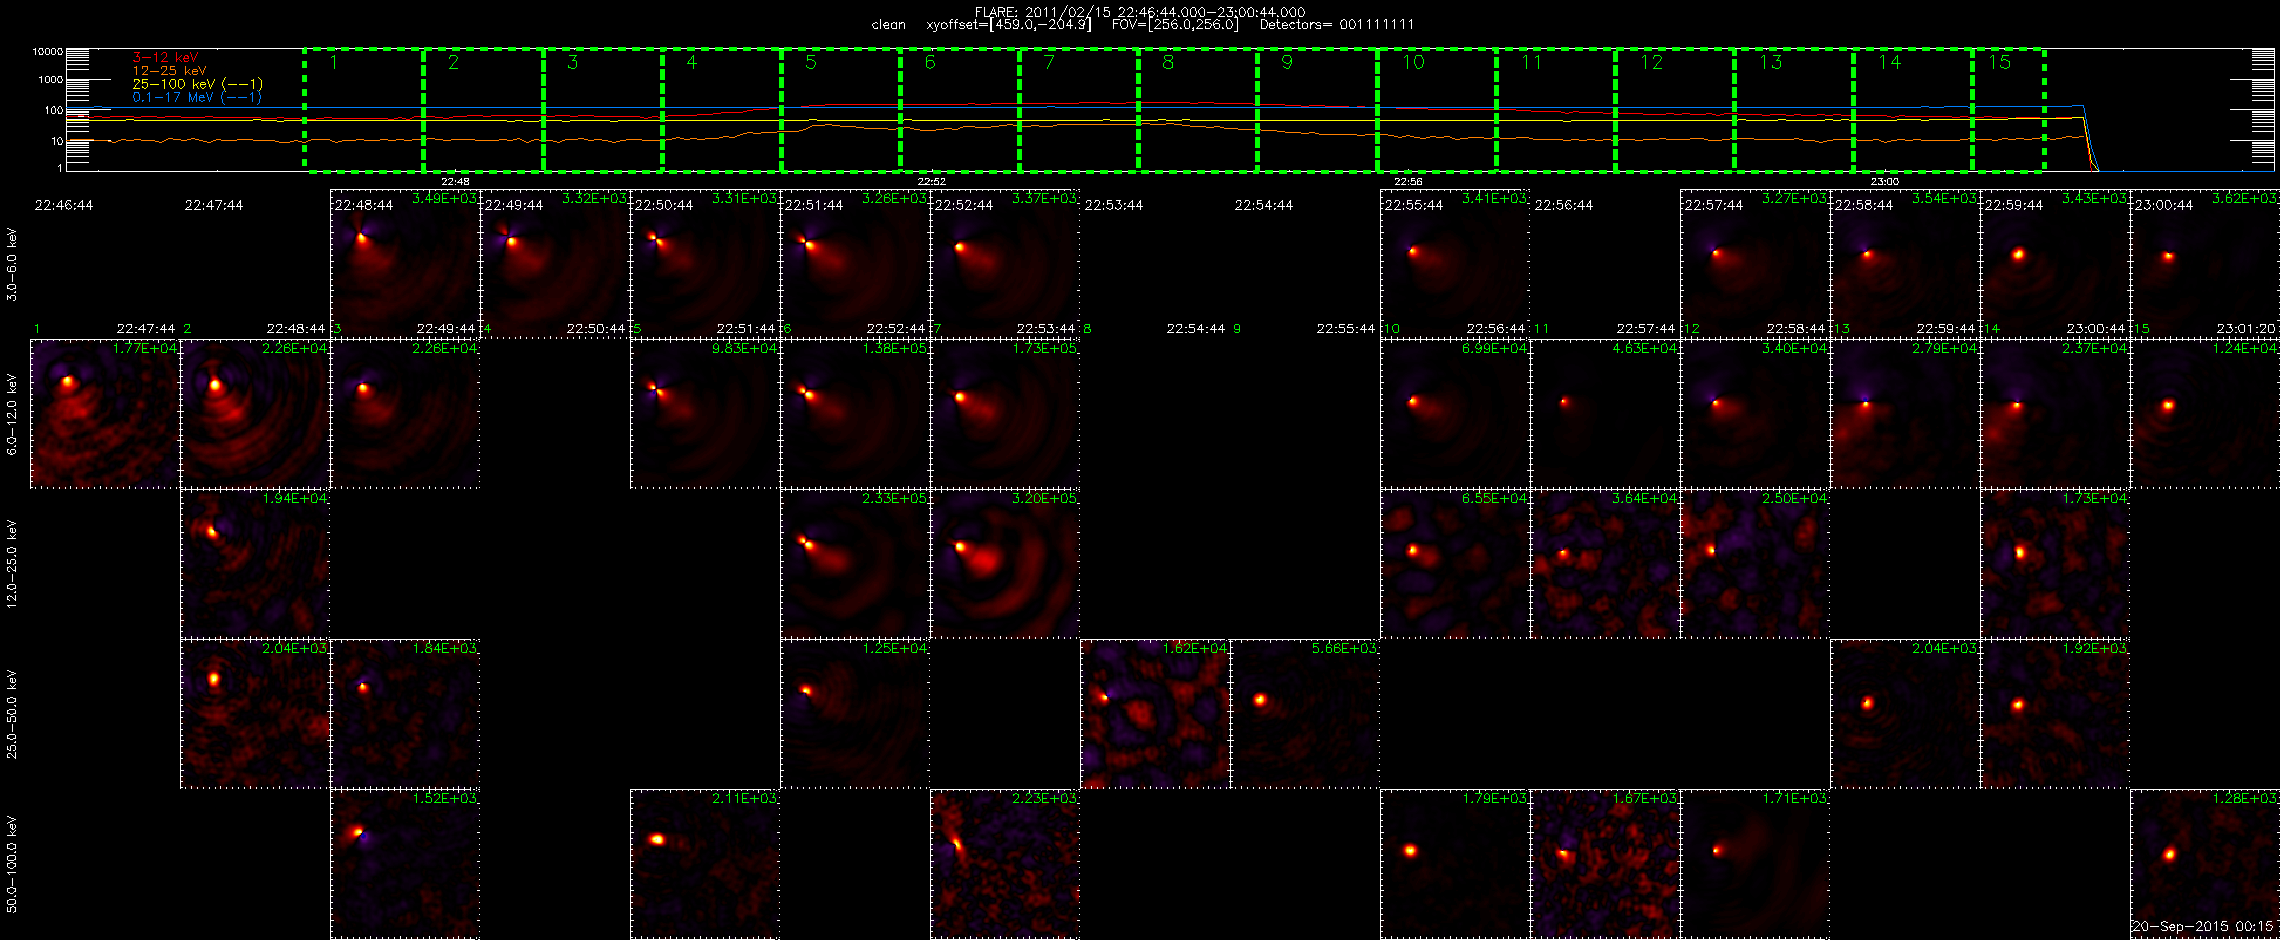Open the 6.0-12.0 keV image labeled 1.73E+05

(1005, 414)
